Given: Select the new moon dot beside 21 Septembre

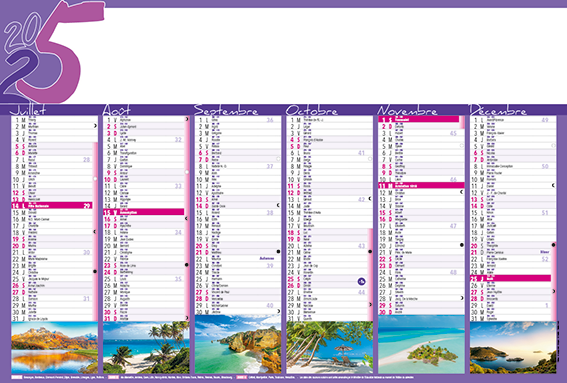Looking at the screenshot, I should point(278,251).
